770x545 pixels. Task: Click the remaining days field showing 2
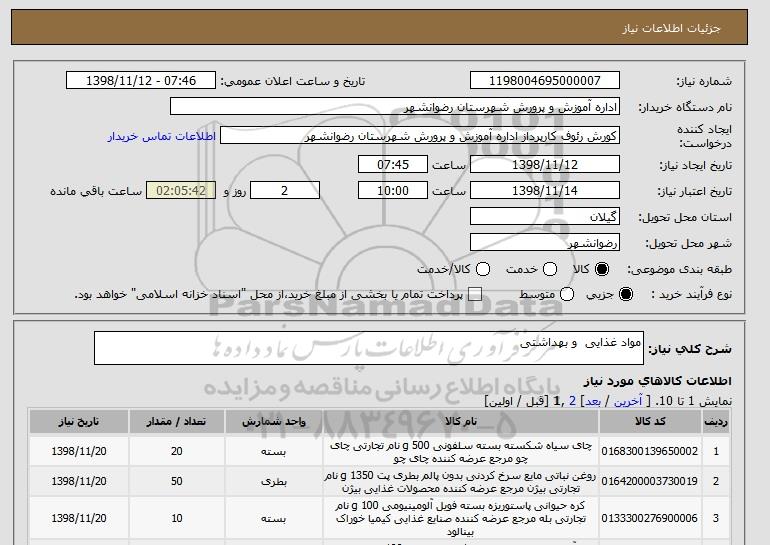pyautogui.click(x=285, y=190)
